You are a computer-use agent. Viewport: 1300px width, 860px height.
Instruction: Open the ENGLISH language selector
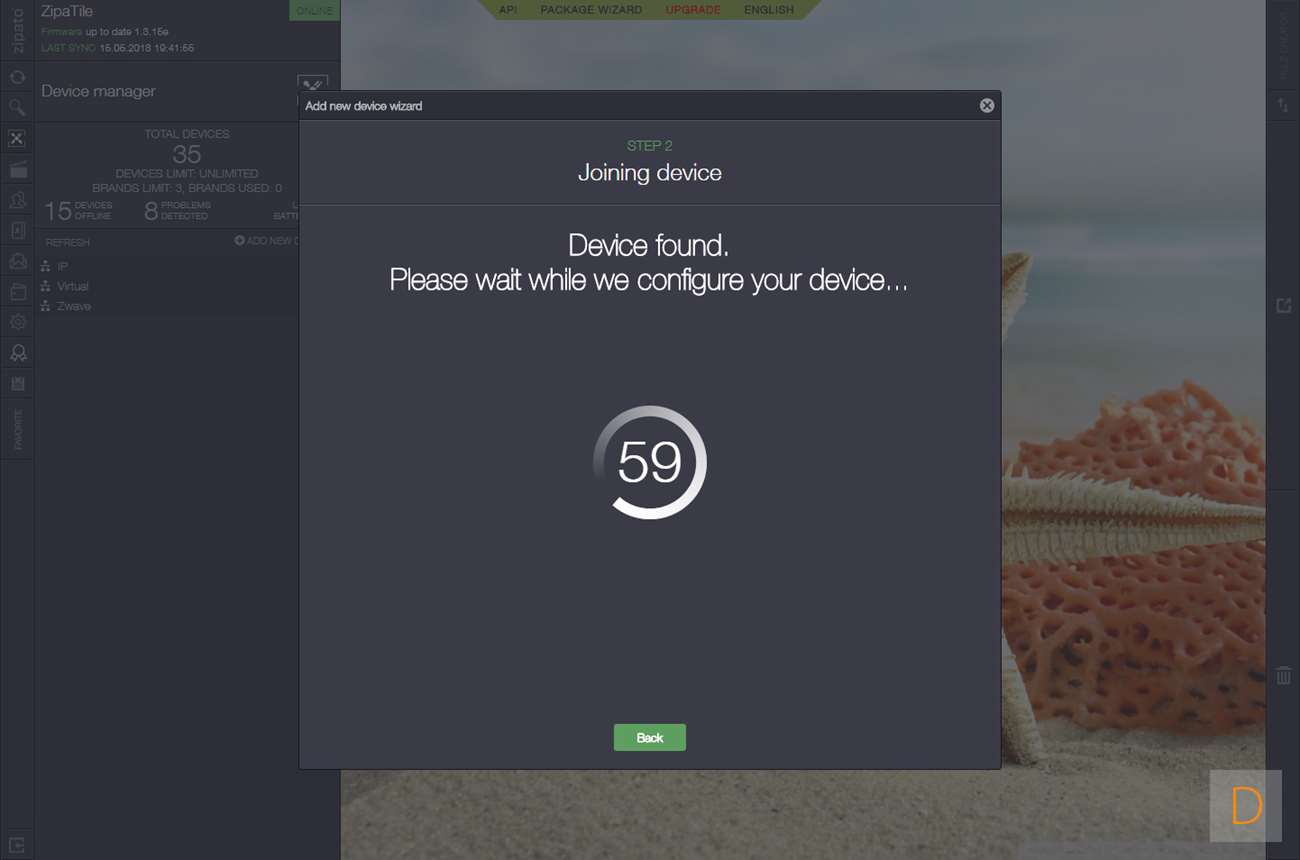(769, 9)
